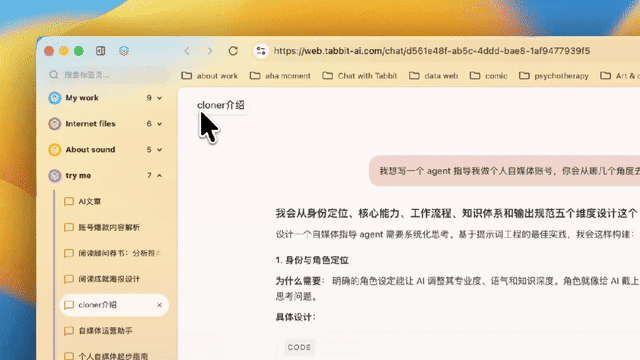
Task: Click the About sound group icon
Action: tap(54, 150)
